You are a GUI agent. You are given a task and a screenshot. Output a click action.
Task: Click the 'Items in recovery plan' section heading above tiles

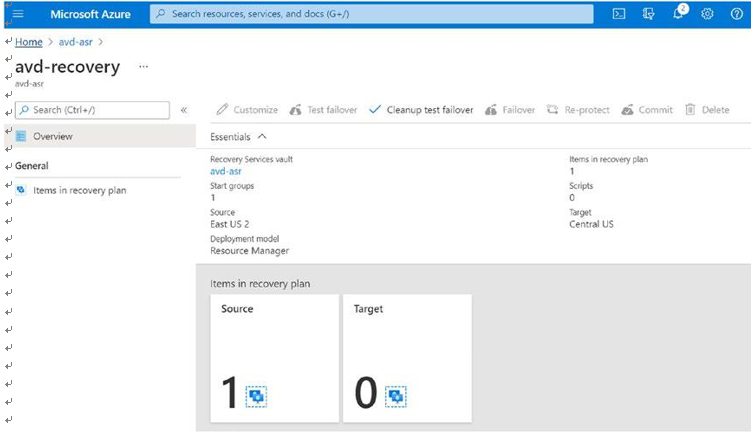(x=260, y=284)
